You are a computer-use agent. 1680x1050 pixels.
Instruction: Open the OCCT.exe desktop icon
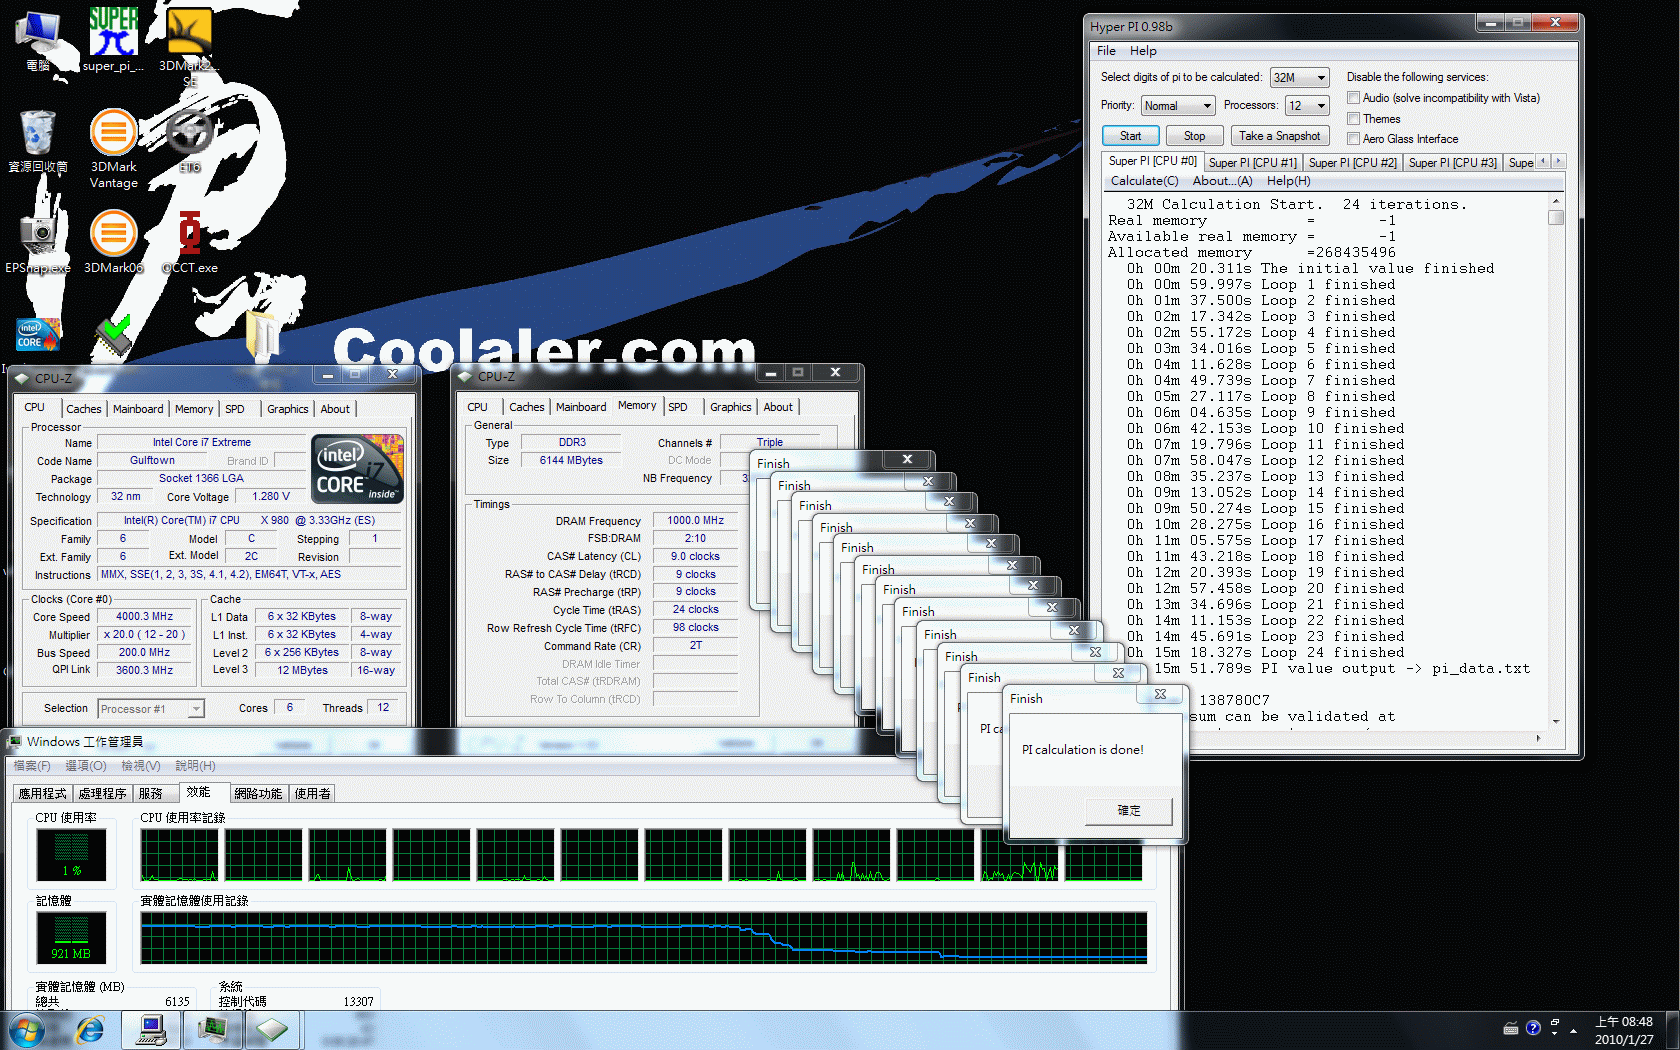coord(190,242)
